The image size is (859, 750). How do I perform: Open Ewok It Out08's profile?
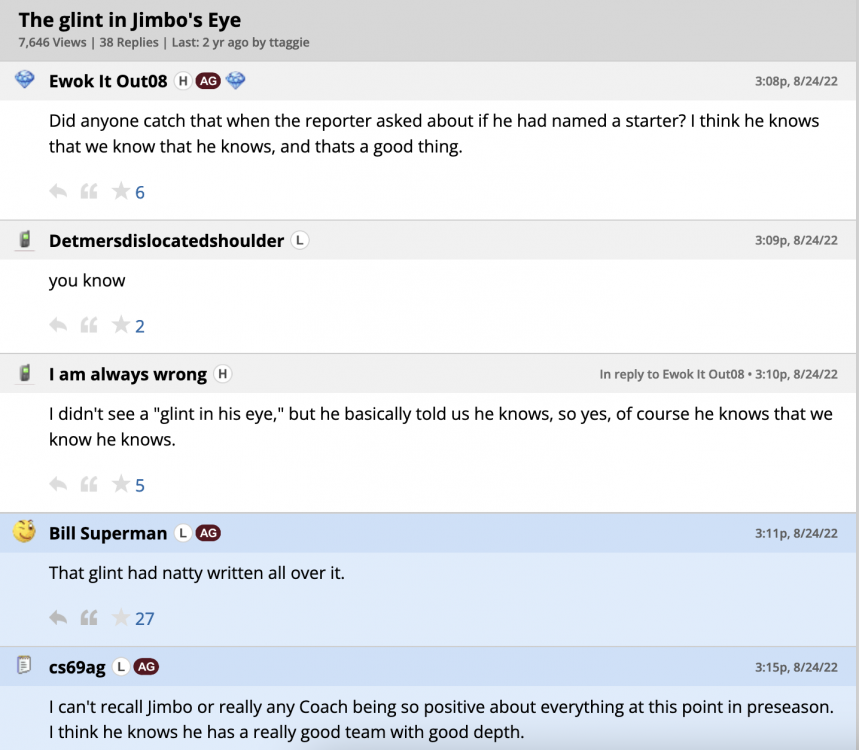coord(108,81)
